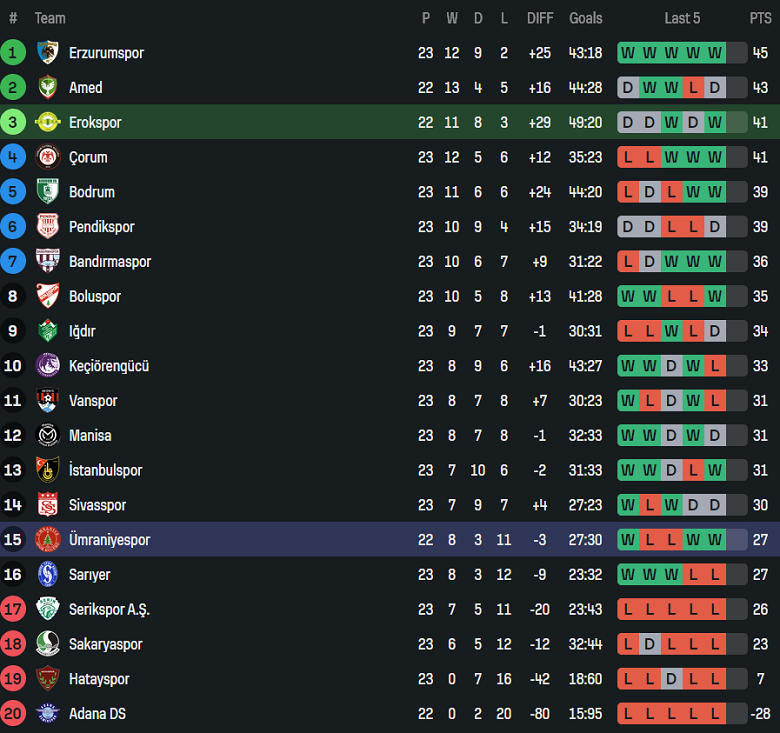Screen dimensions: 780x733
Task: Click the Çorum club badge
Action: click(x=48, y=157)
